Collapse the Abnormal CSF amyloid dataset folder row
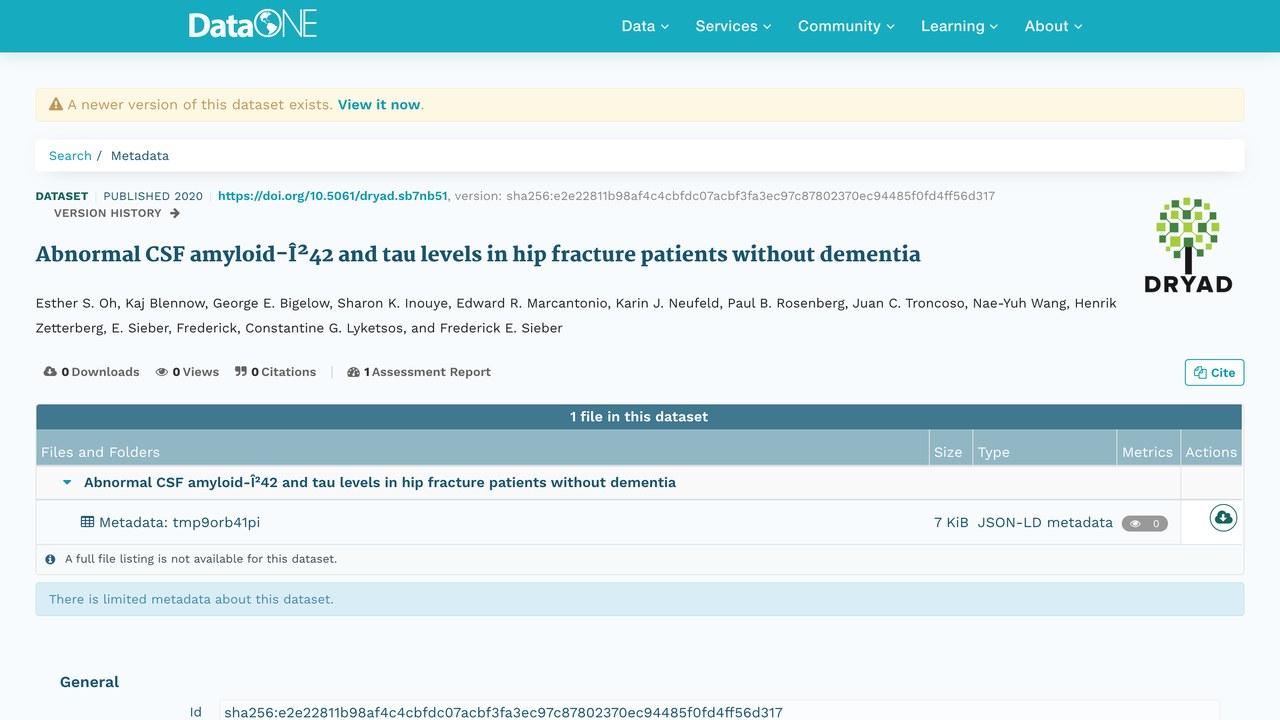 (x=67, y=482)
